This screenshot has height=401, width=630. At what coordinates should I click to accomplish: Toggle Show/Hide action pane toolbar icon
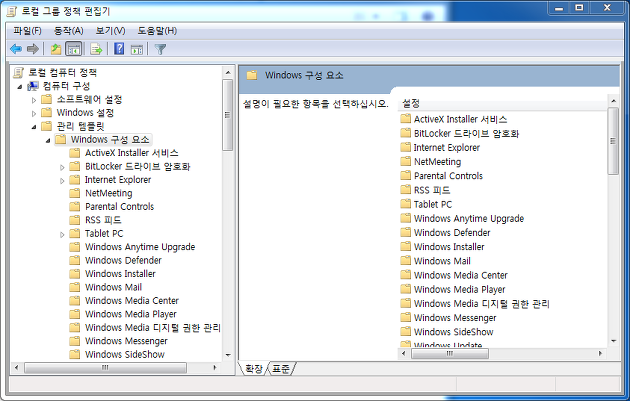137,49
